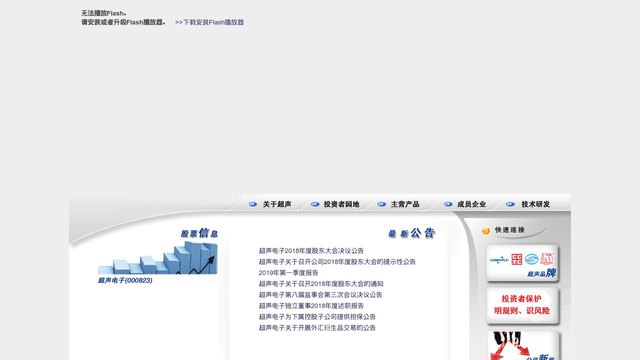Screen dimensions: 640x360
Task: Click the blue icon beside 关于超声
Action: pyautogui.click(x=253, y=204)
